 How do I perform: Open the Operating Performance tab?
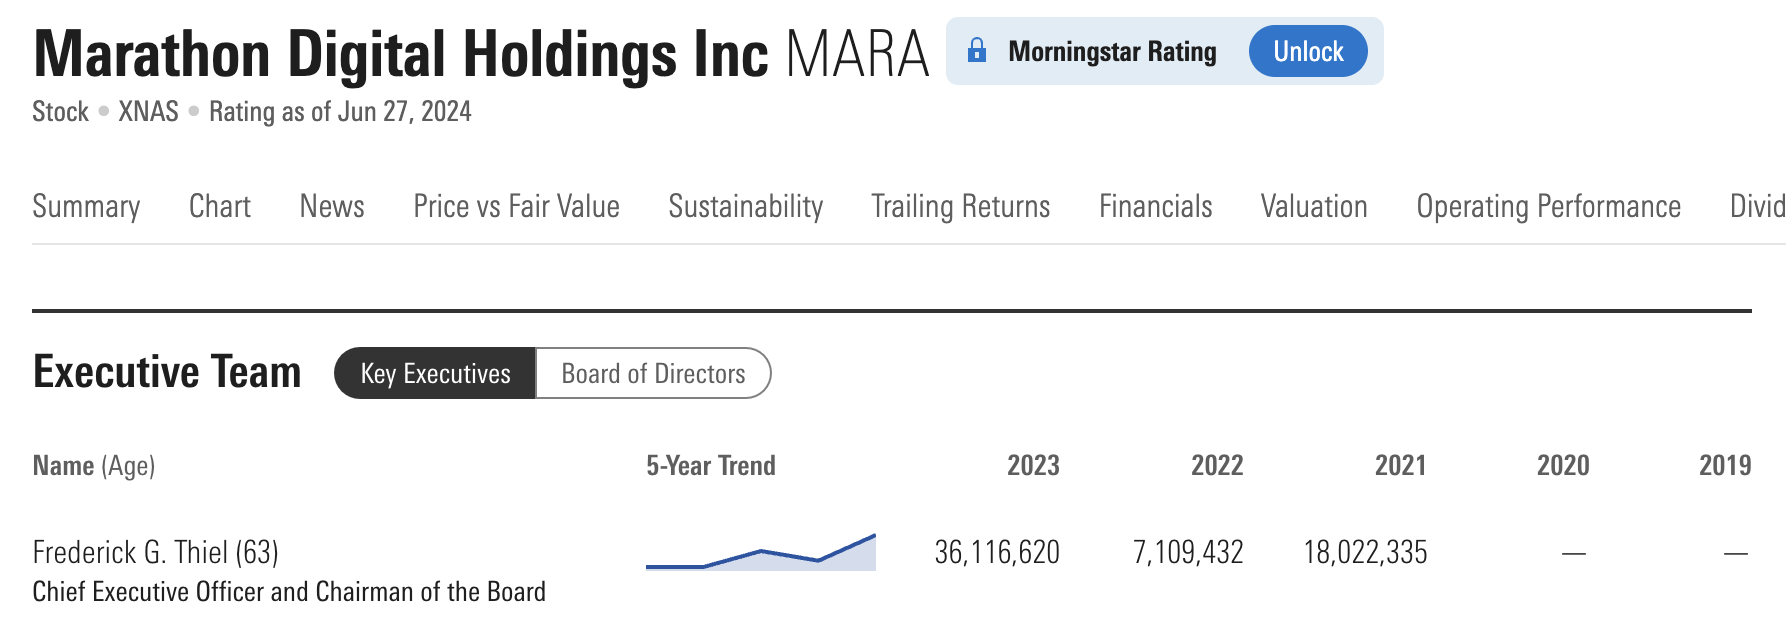(1548, 207)
